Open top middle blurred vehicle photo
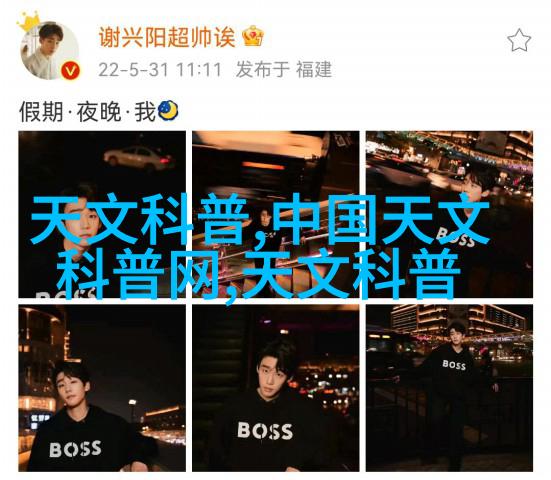551x480 pixels. [x=276, y=214]
